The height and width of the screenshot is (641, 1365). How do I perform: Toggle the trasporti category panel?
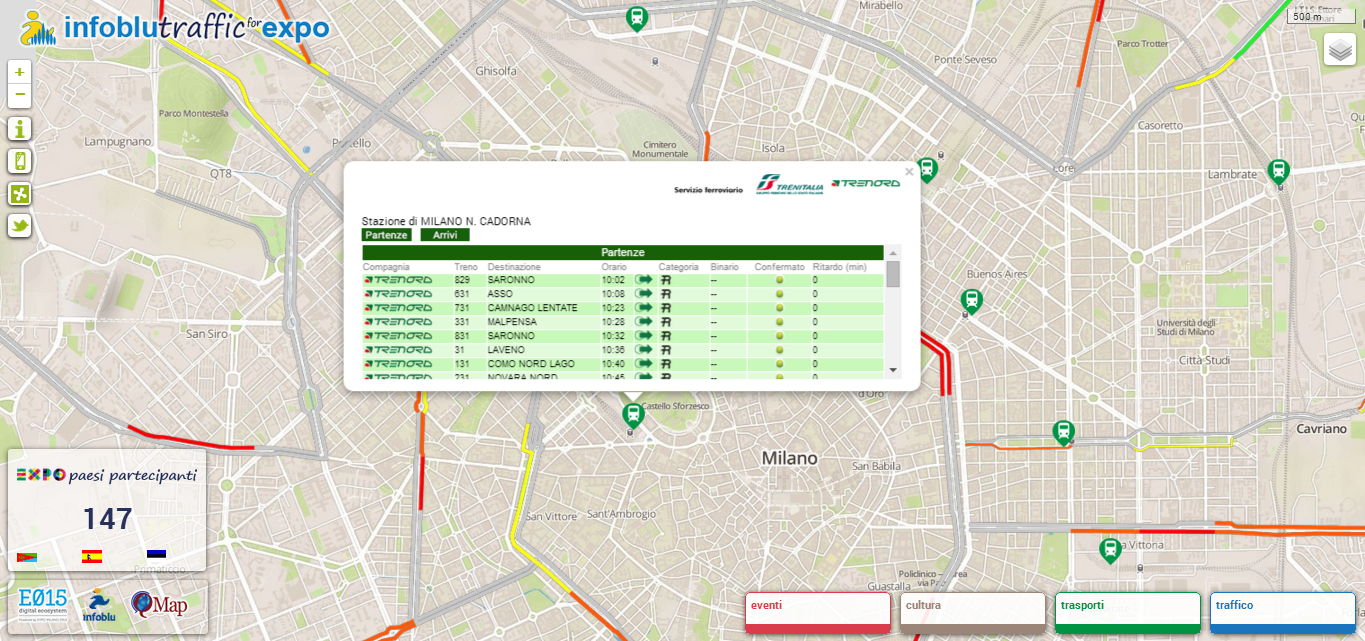[x=1127, y=612]
